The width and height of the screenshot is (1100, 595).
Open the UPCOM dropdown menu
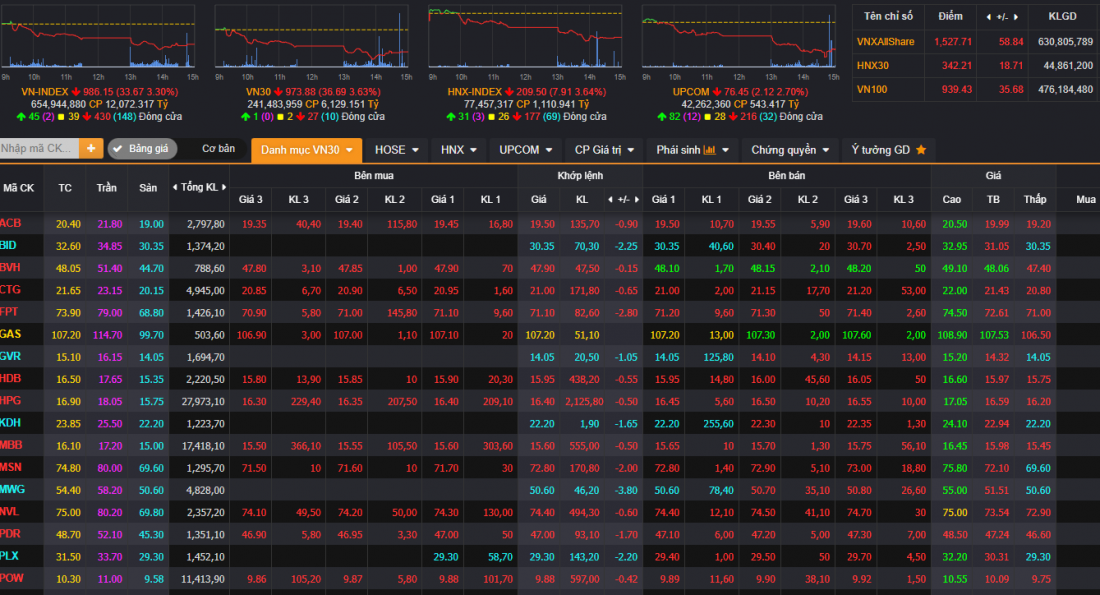click(x=525, y=150)
